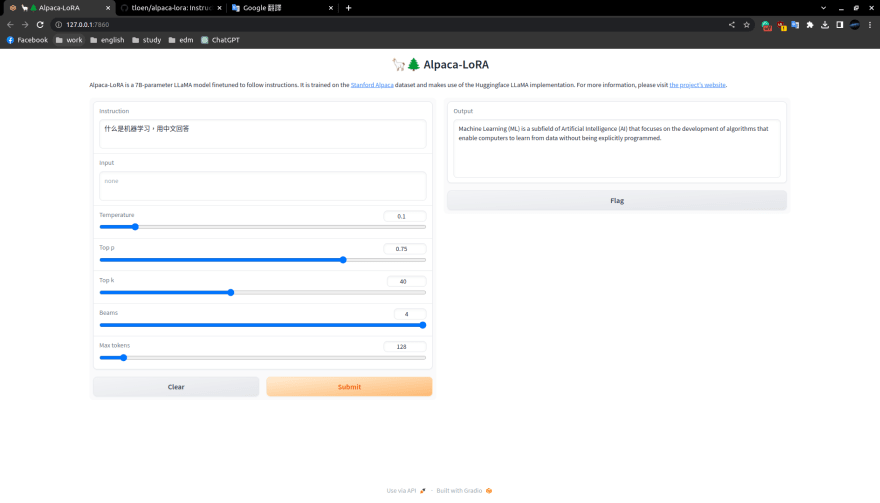
Task: Adjust the Temperature slider handle
Action: [x=135, y=227]
